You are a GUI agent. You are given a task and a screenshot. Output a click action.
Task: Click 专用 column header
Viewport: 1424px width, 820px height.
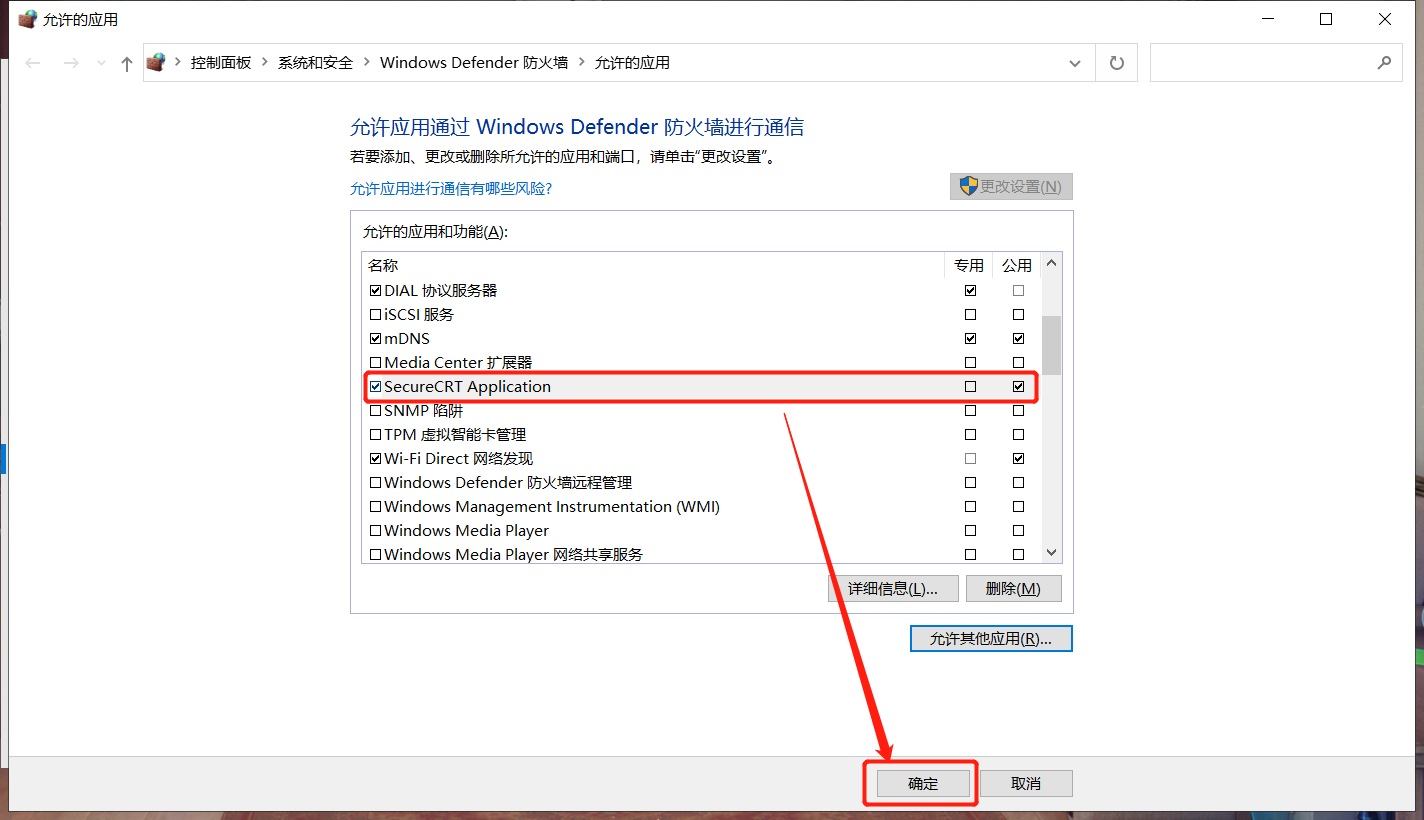pos(969,265)
